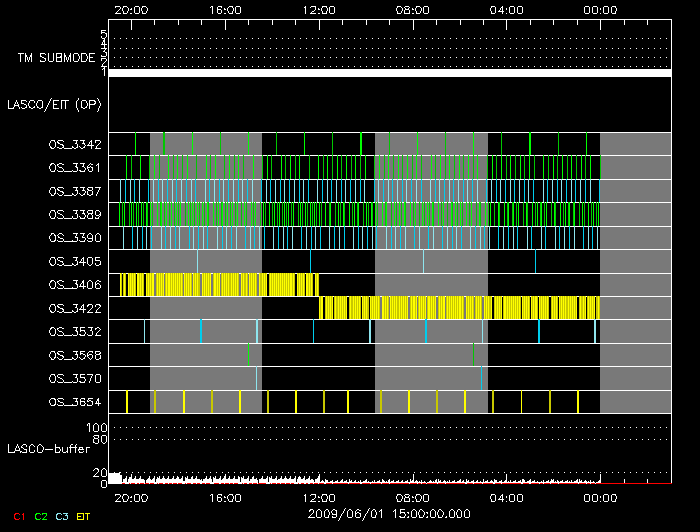Select the C3 legend entry
Viewport: 700px width, 532px height.
[x=62, y=516]
